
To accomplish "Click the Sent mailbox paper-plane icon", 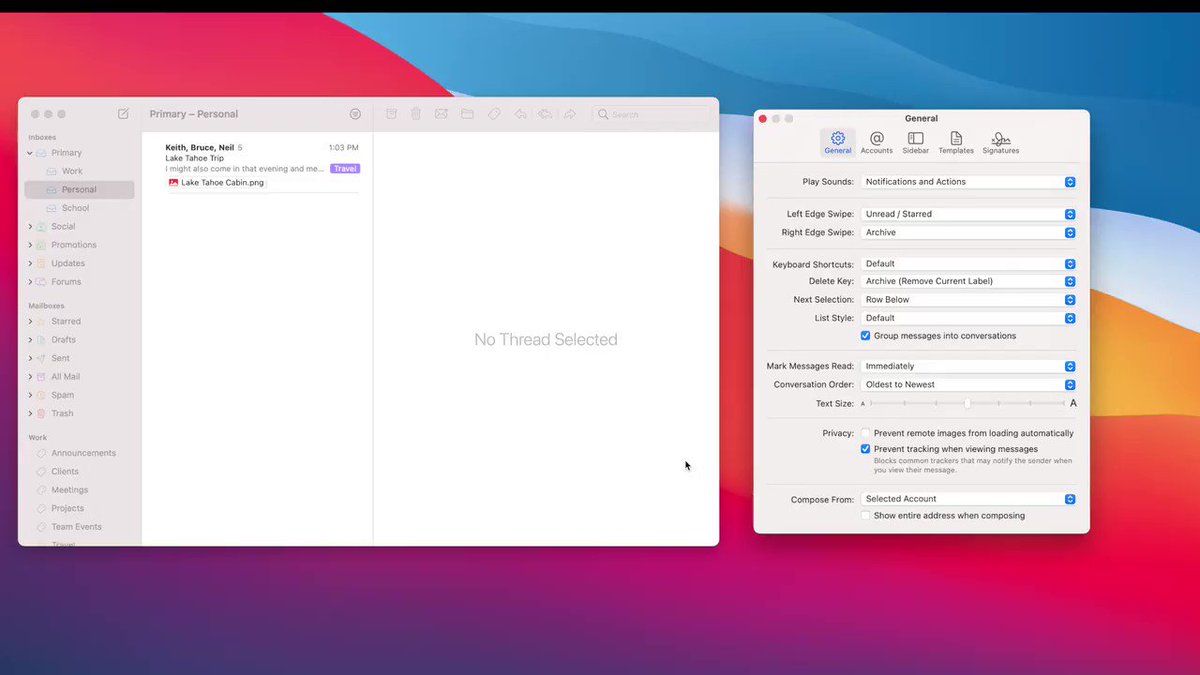I will point(42,358).
